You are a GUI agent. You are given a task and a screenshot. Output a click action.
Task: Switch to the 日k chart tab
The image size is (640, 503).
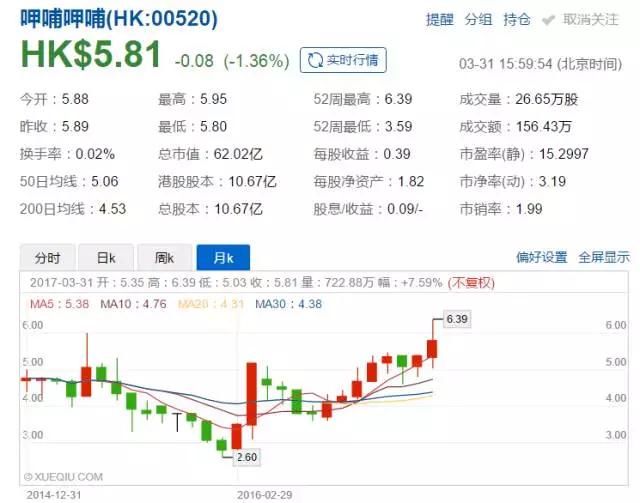[x=106, y=258]
